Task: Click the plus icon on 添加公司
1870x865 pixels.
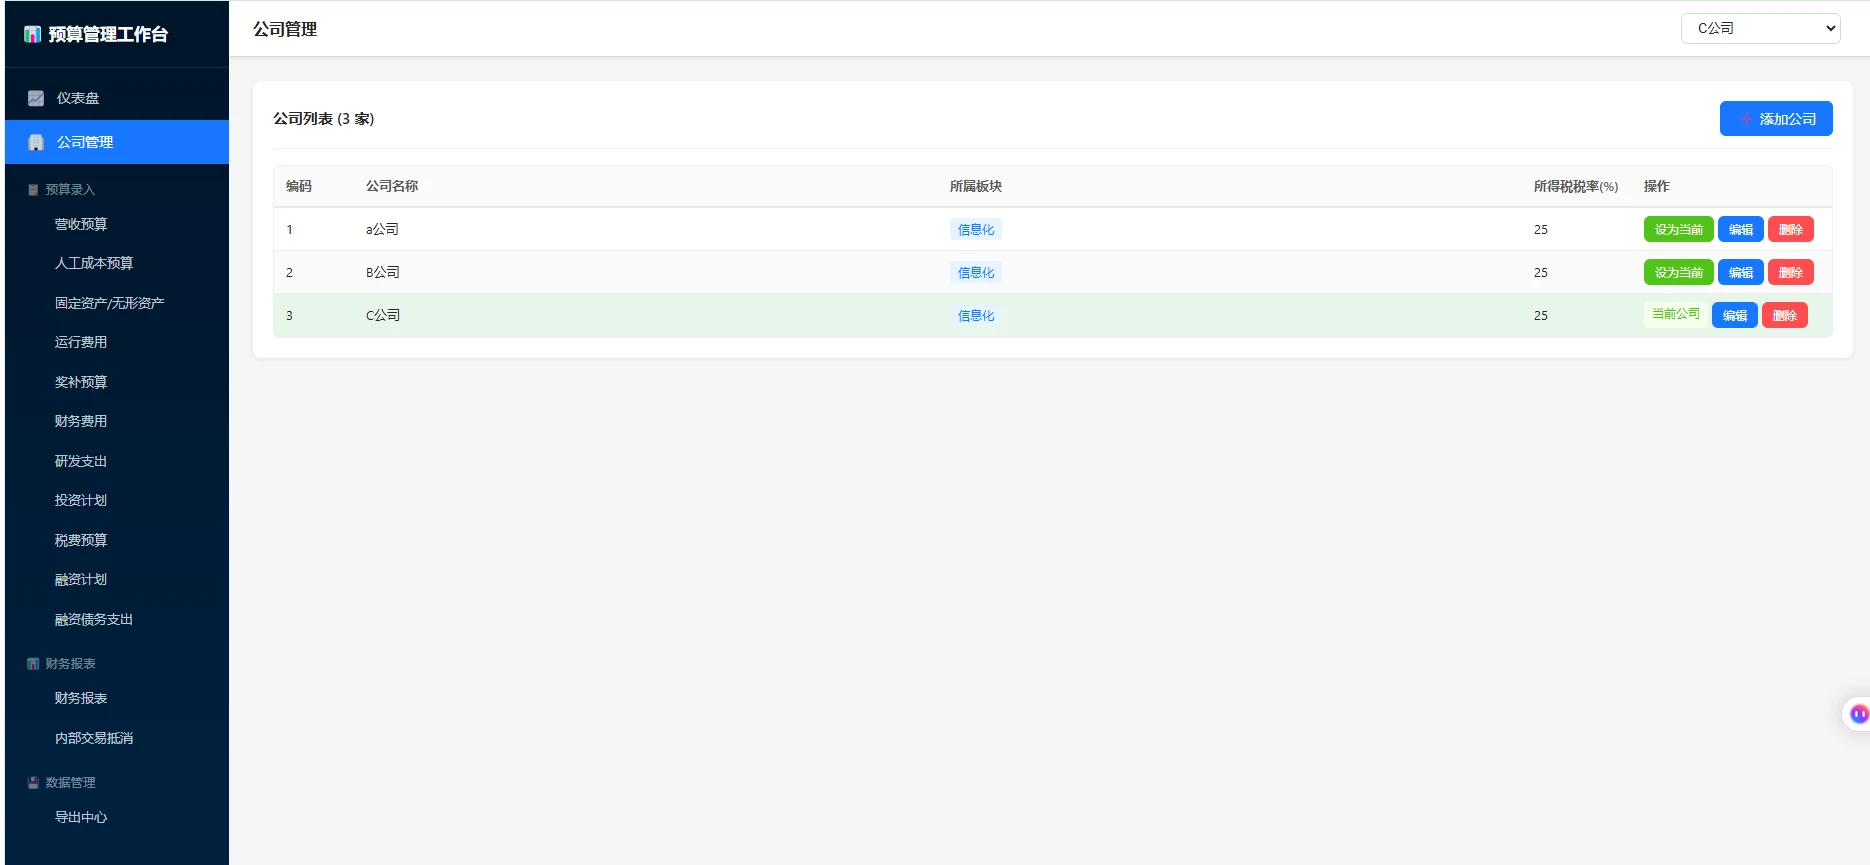Action: click(1746, 119)
